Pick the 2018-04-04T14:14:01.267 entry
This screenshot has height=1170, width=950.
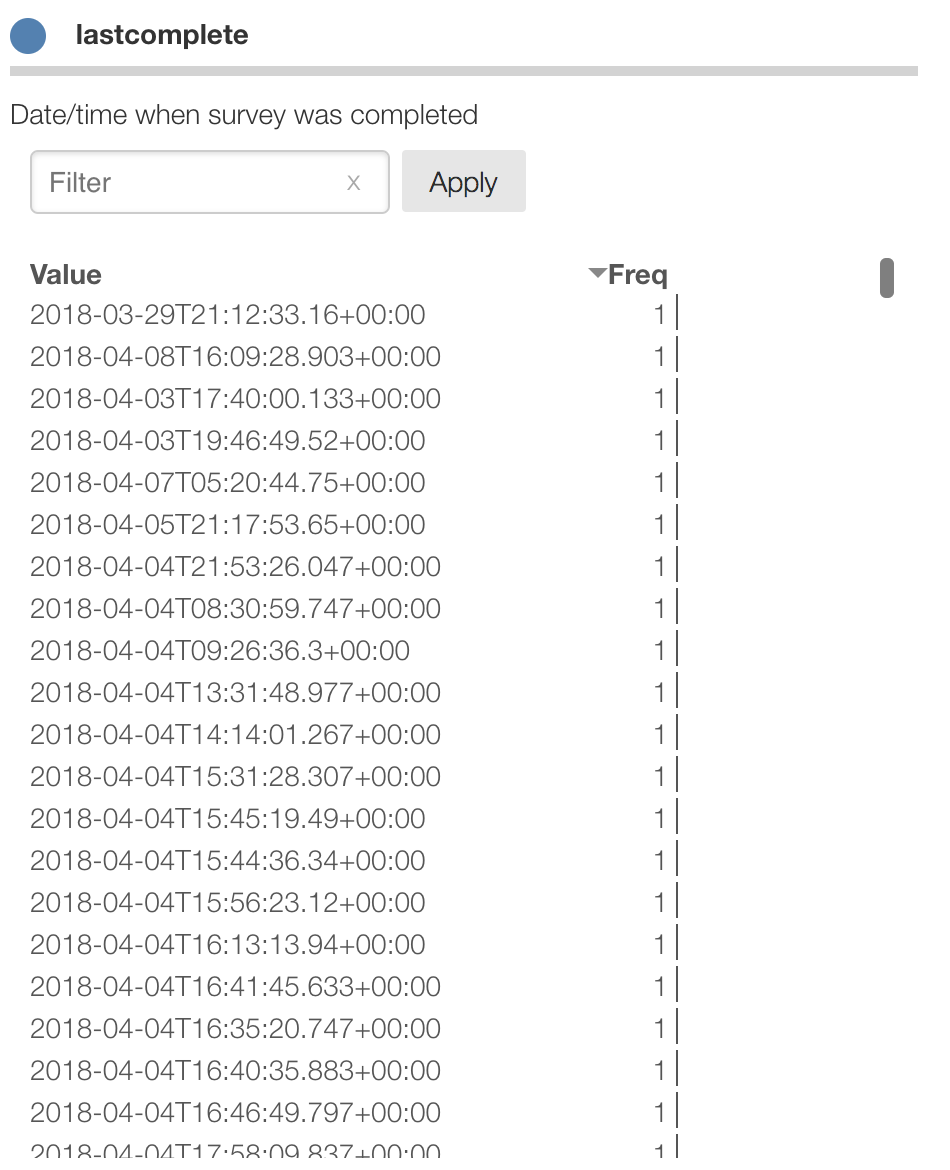tap(235, 735)
